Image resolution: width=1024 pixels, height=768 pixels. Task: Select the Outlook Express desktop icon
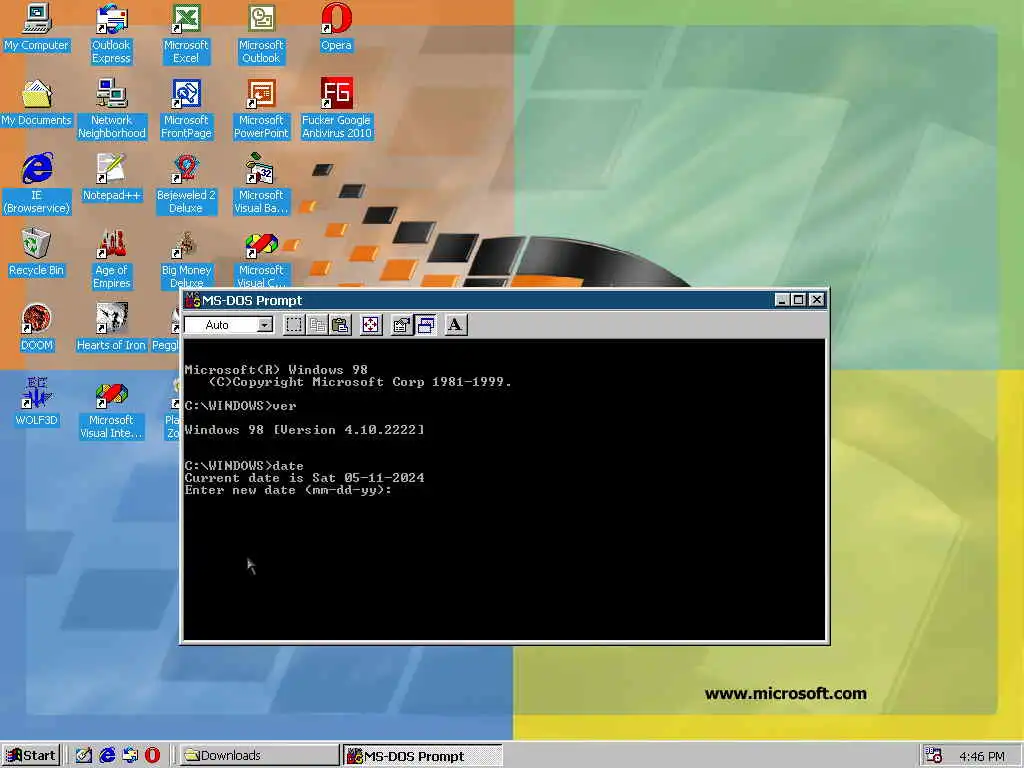(111, 34)
